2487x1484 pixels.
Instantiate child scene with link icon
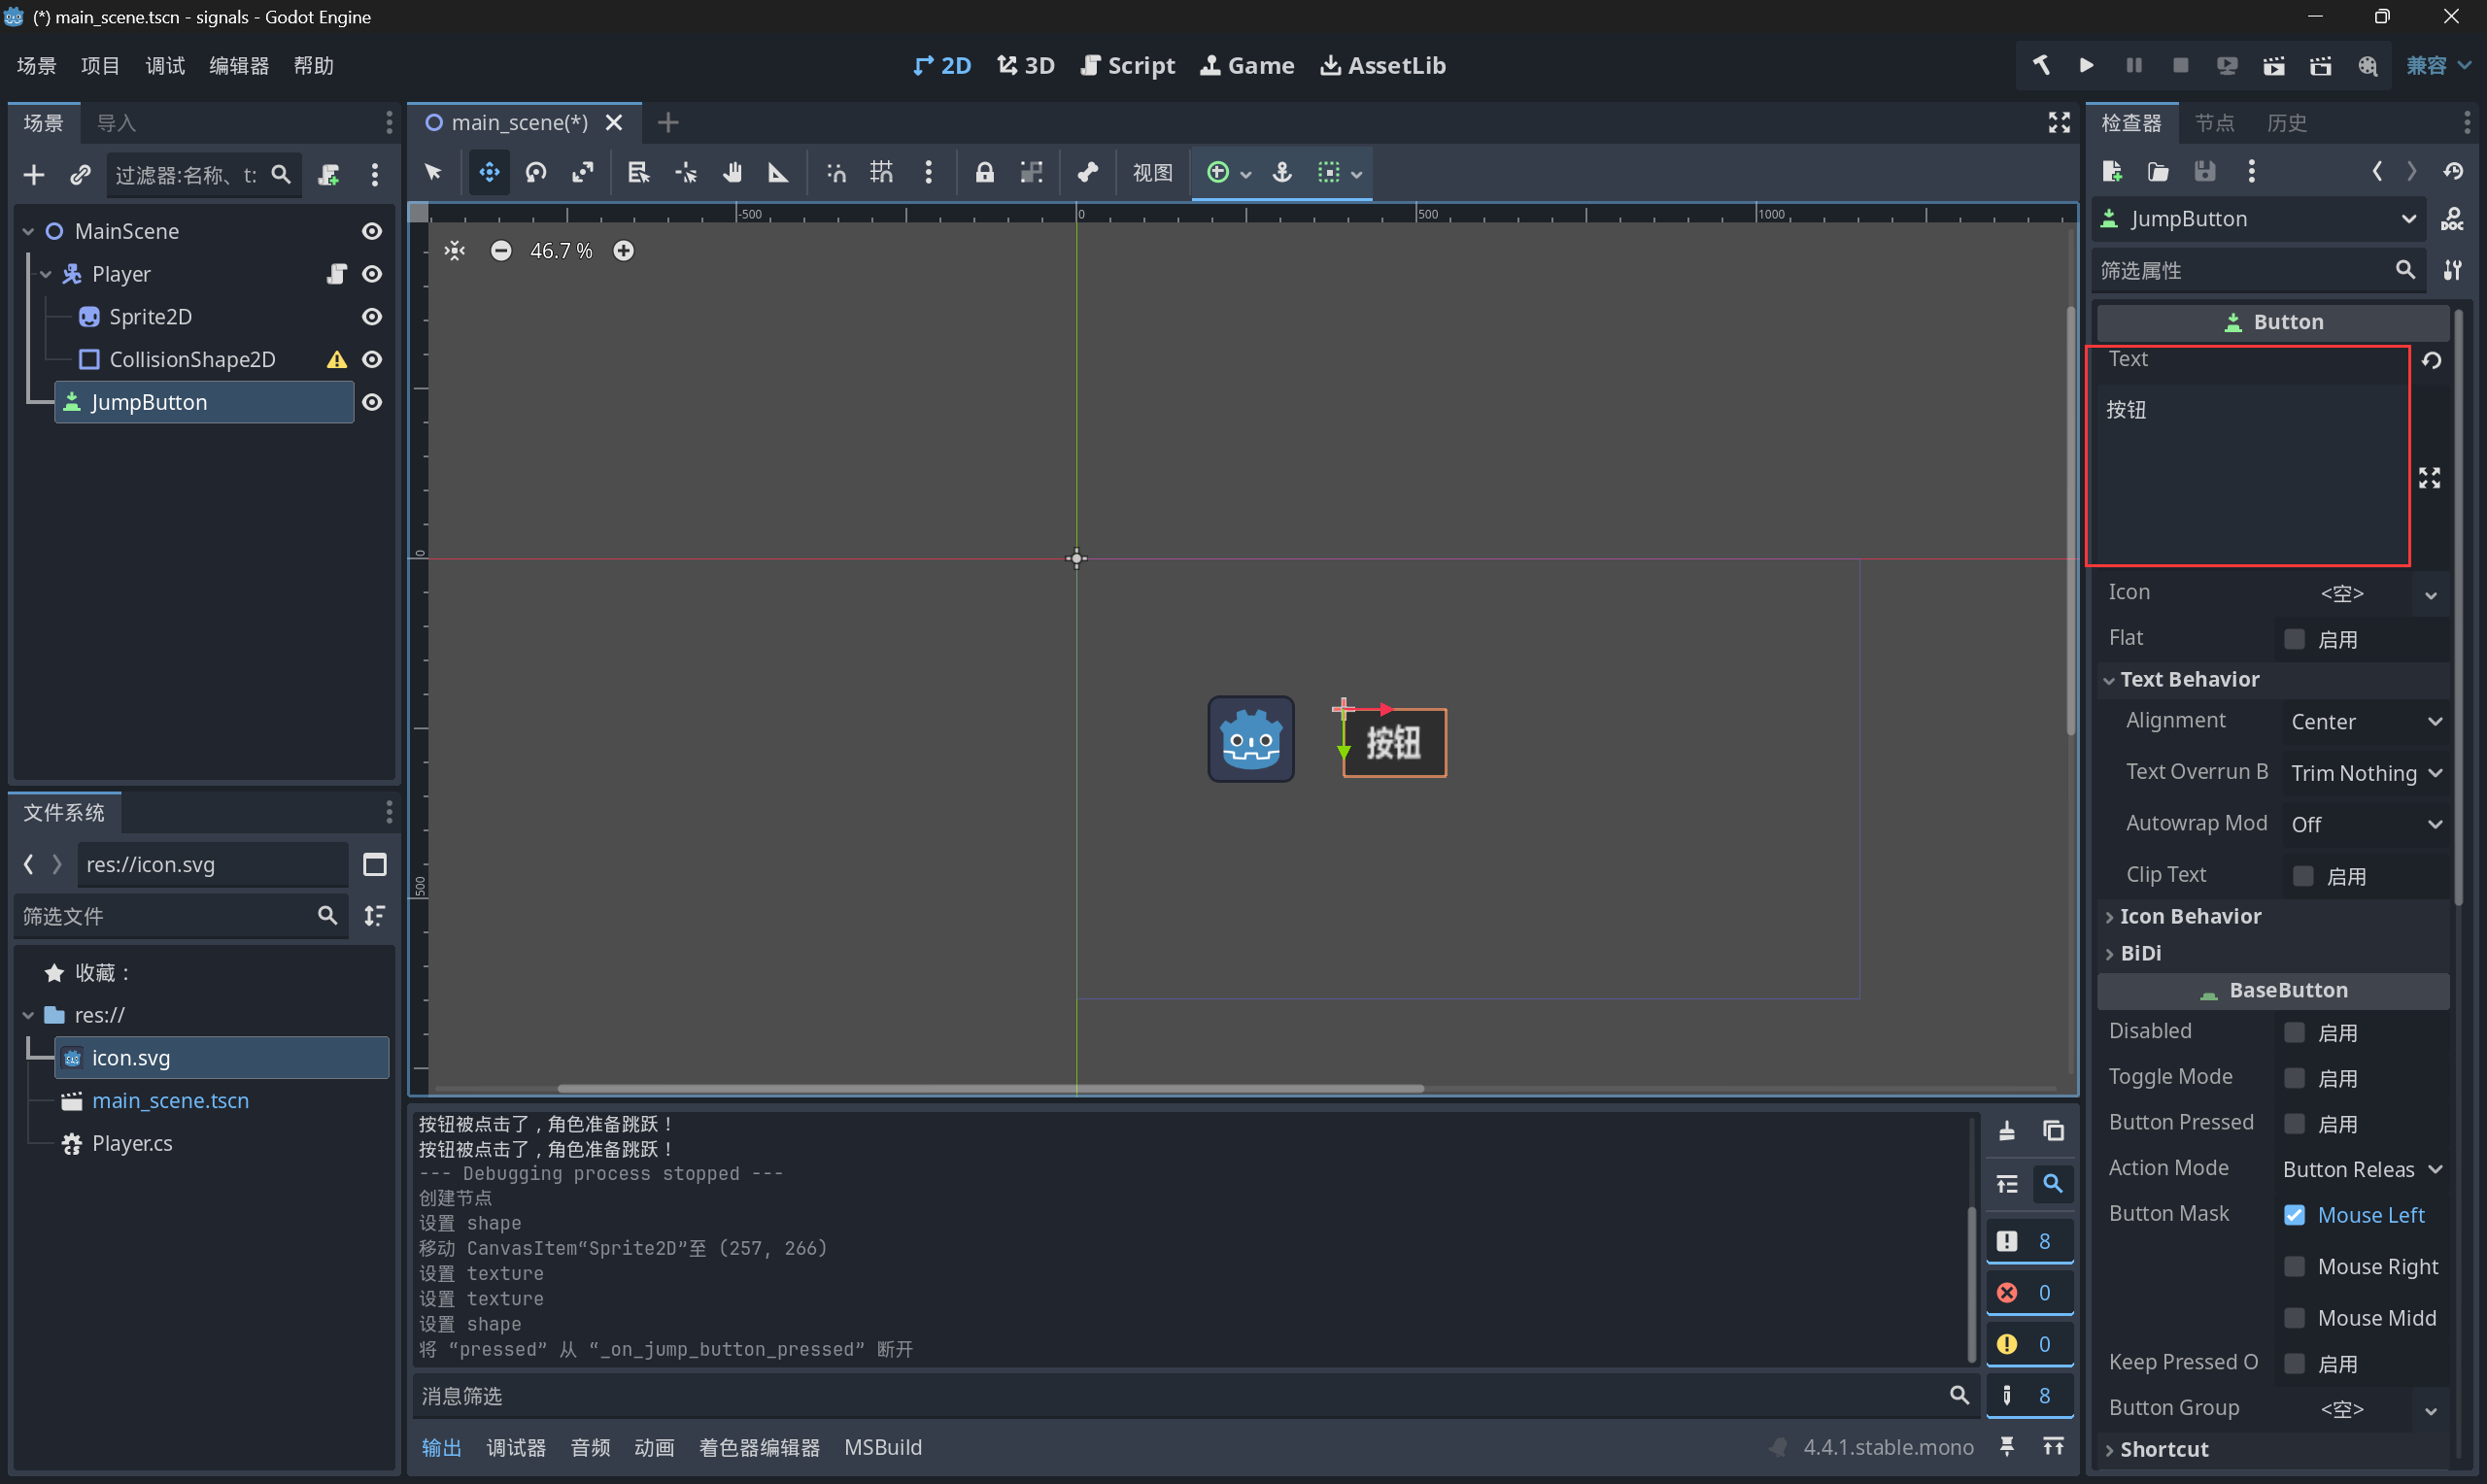[80, 175]
